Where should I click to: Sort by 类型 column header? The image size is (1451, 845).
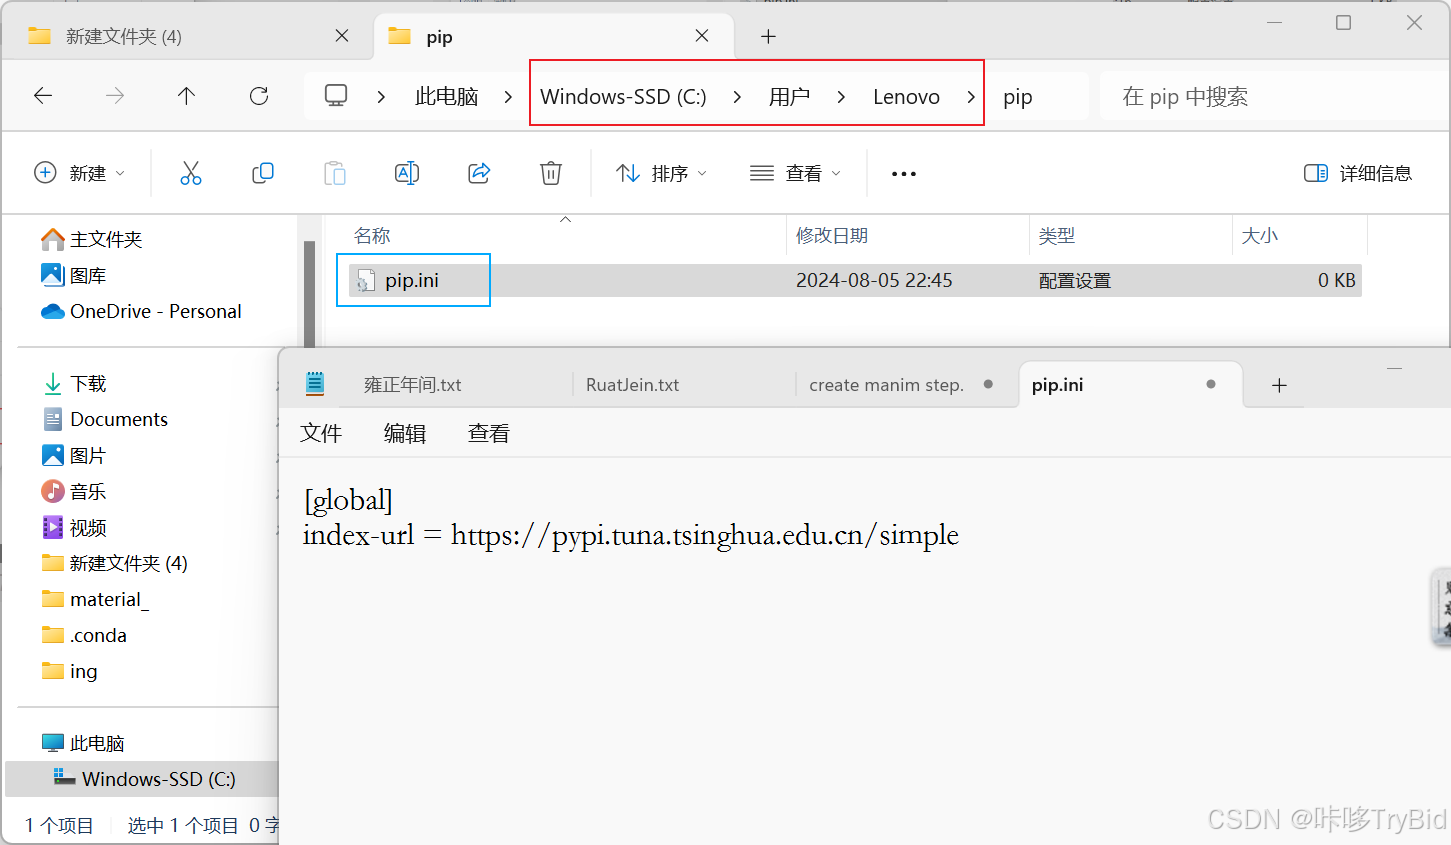click(1057, 236)
